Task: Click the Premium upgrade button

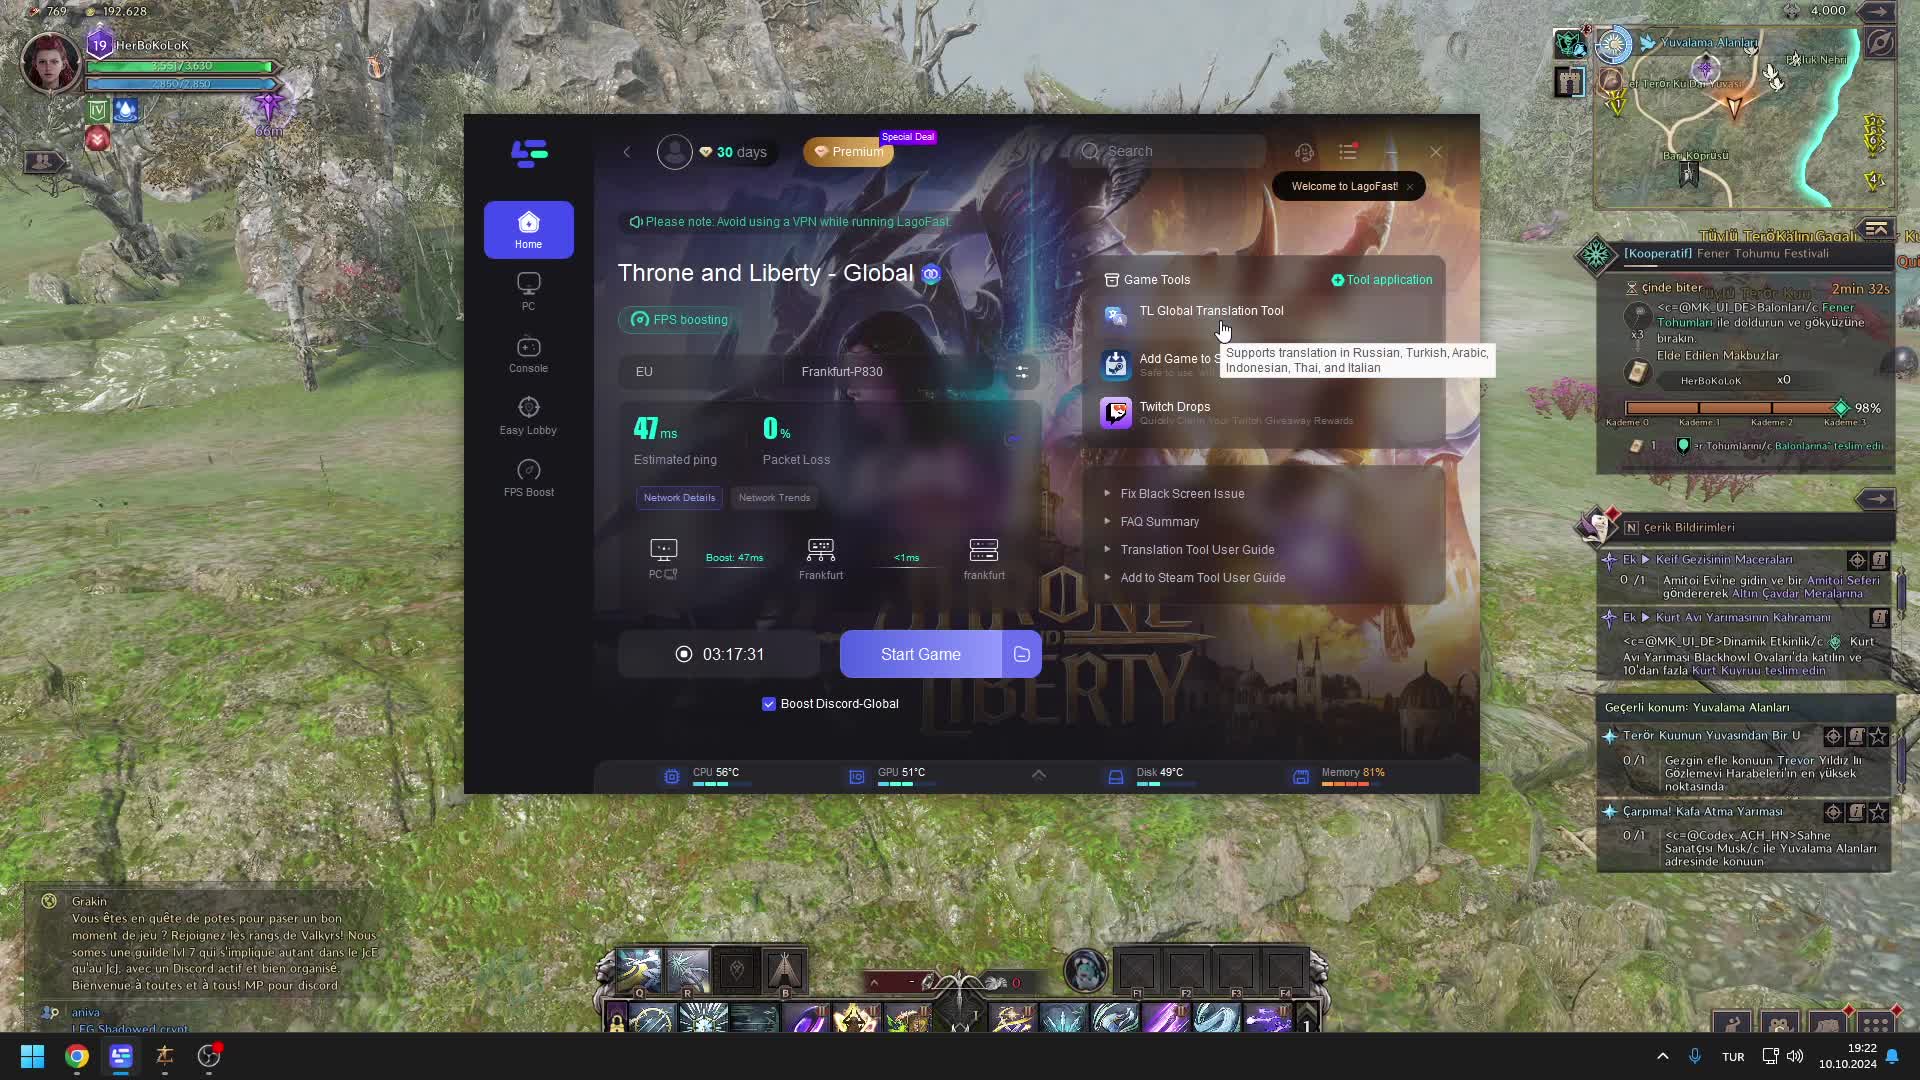Action: [849, 152]
